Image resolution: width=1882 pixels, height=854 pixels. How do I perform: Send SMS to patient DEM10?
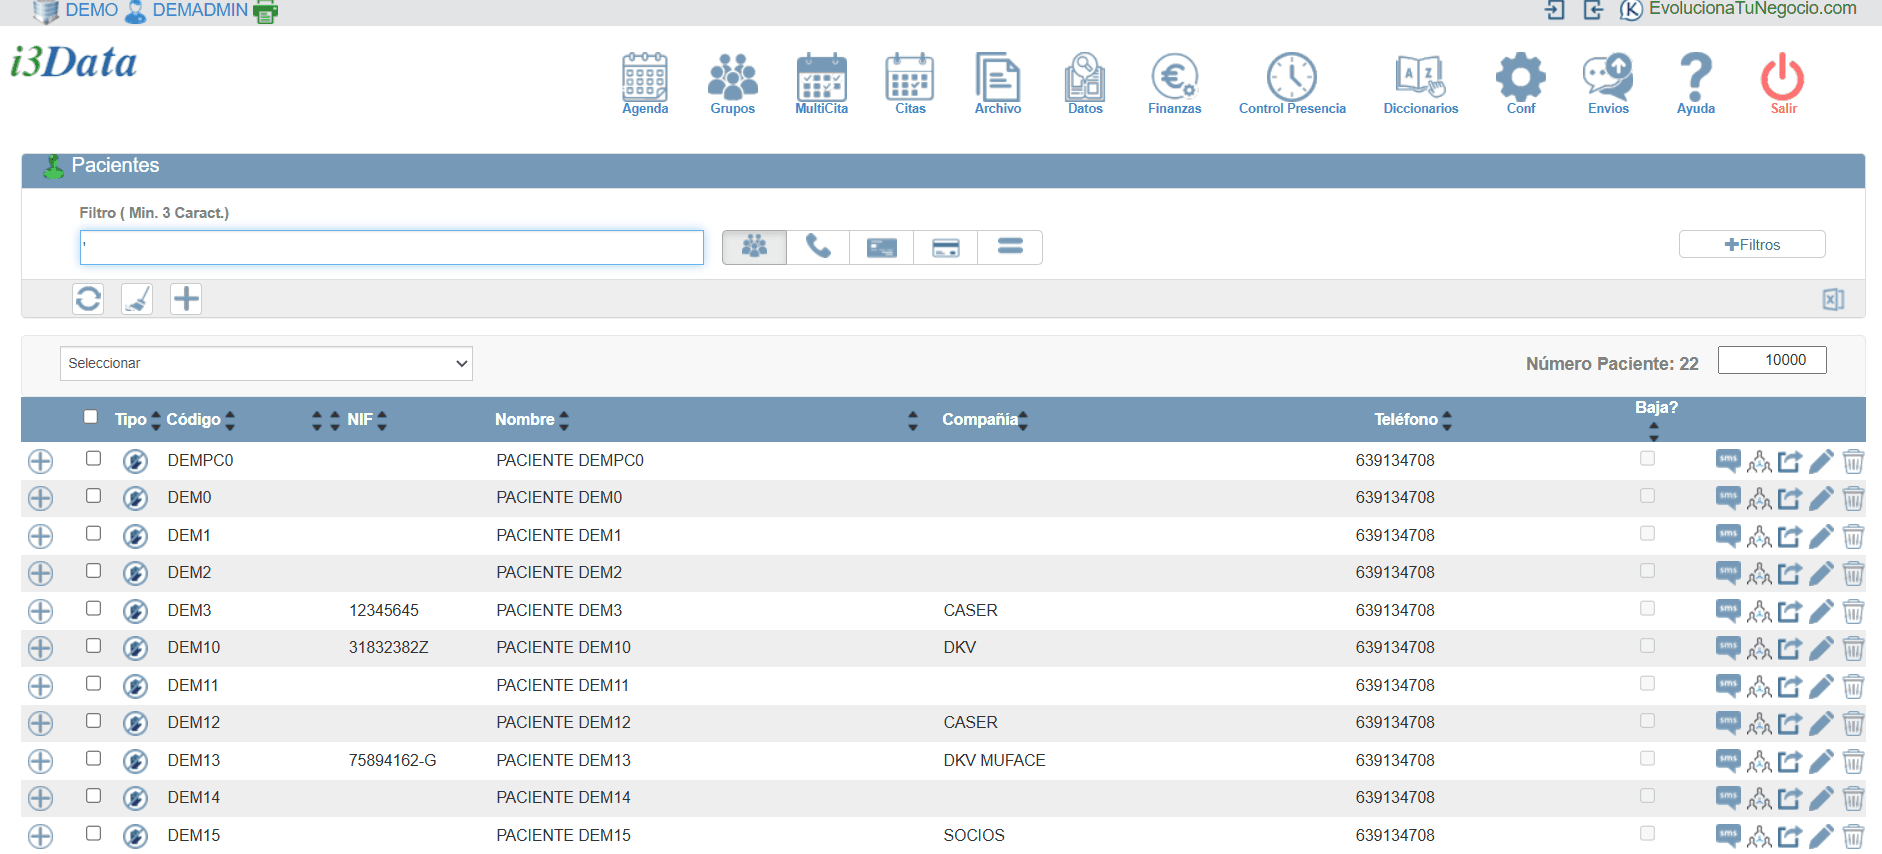[1727, 648]
